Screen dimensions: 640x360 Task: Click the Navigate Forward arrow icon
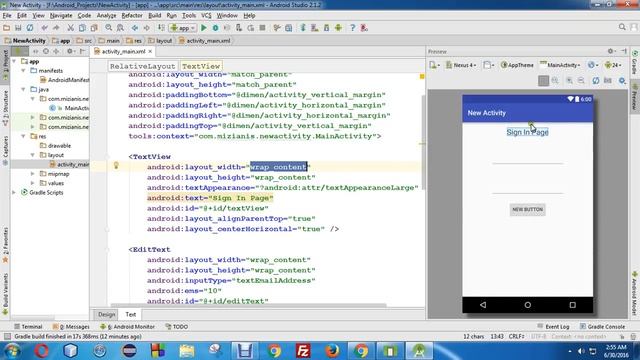147,28
